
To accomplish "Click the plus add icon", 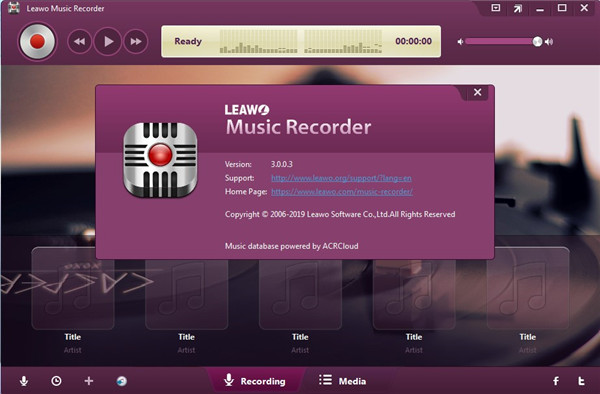I will click(x=89, y=381).
